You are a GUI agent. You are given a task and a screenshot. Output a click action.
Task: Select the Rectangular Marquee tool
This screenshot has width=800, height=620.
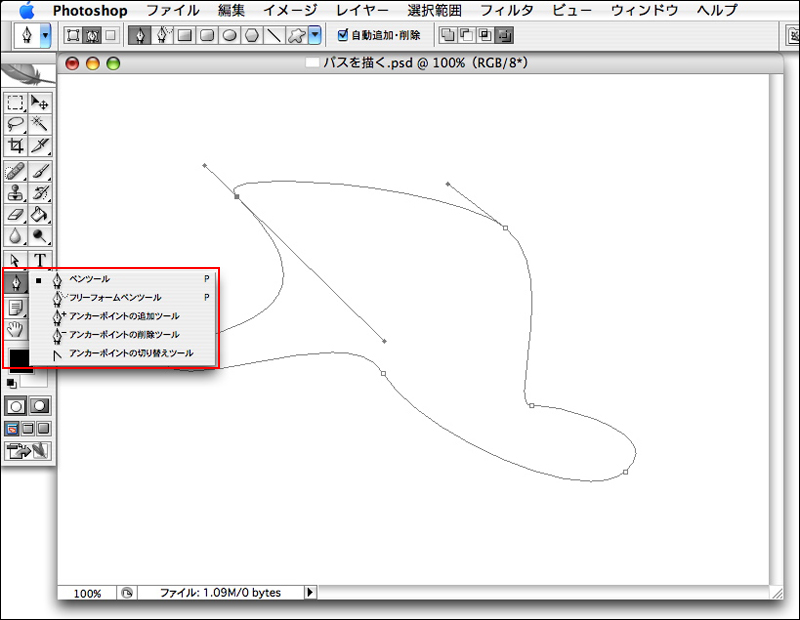coord(15,102)
